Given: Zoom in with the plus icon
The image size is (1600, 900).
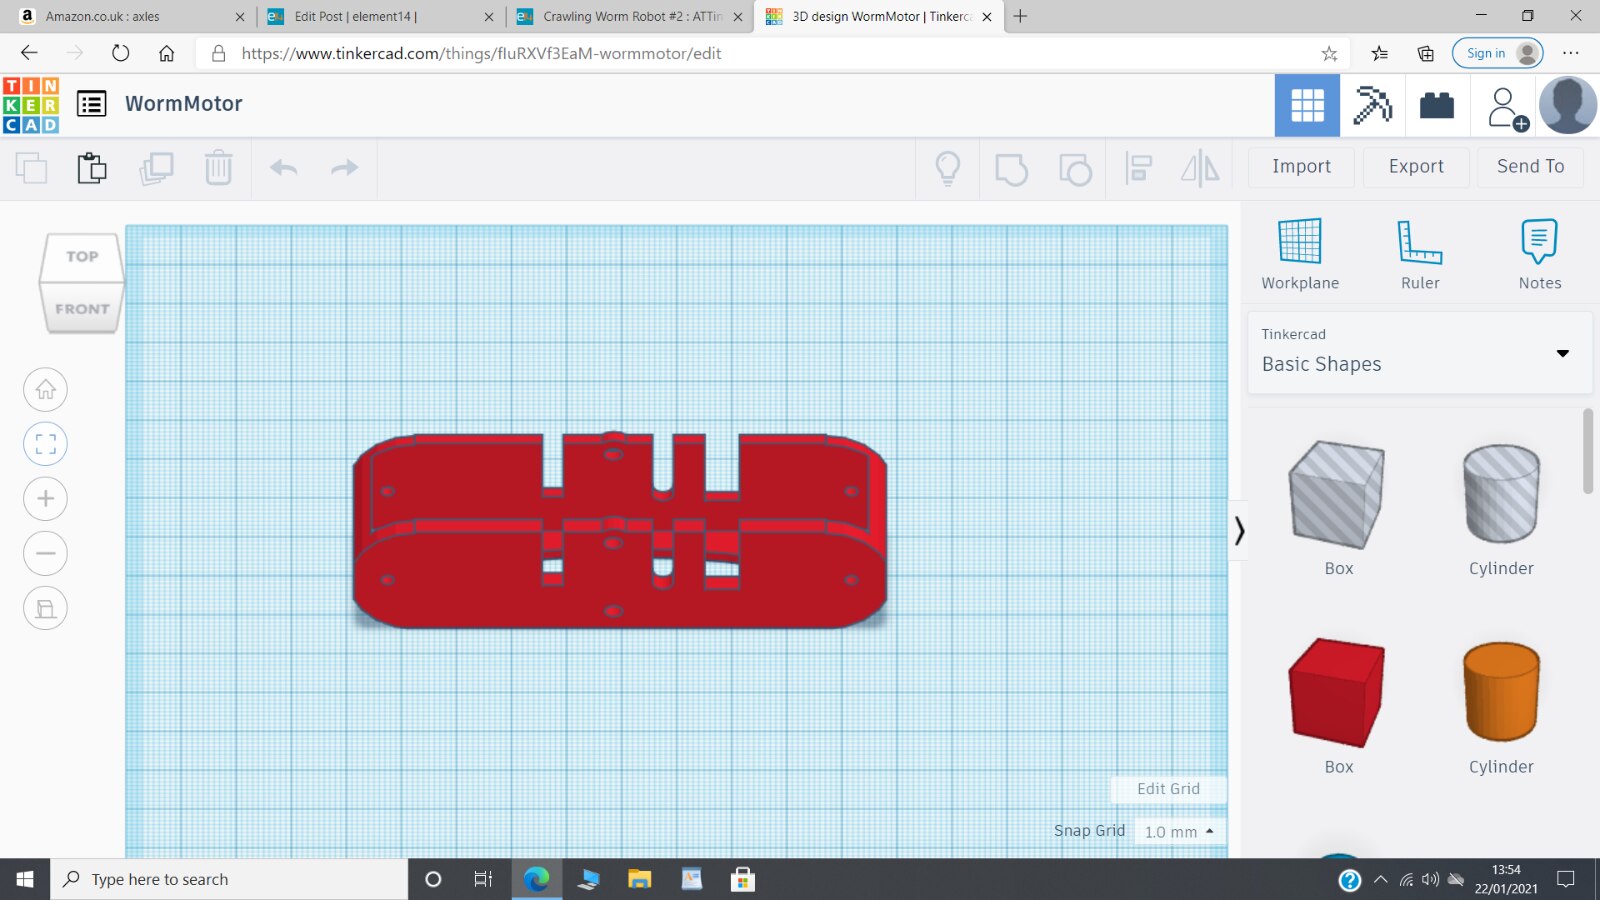Looking at the screenshot, I should (x=46, y=499).
